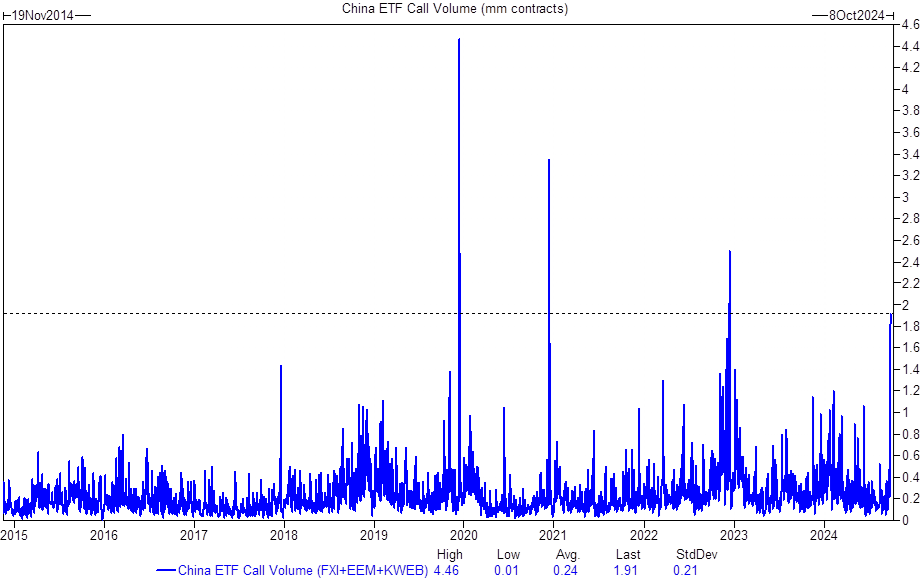Click the 'Avg.' statistics header
Viewport: 920px width, 578px height.
567,555
